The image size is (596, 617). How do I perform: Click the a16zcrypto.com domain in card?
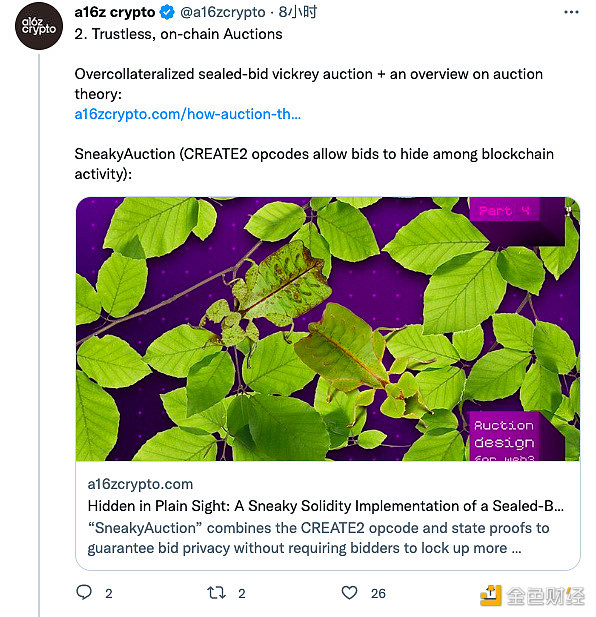tap(140, 484)
